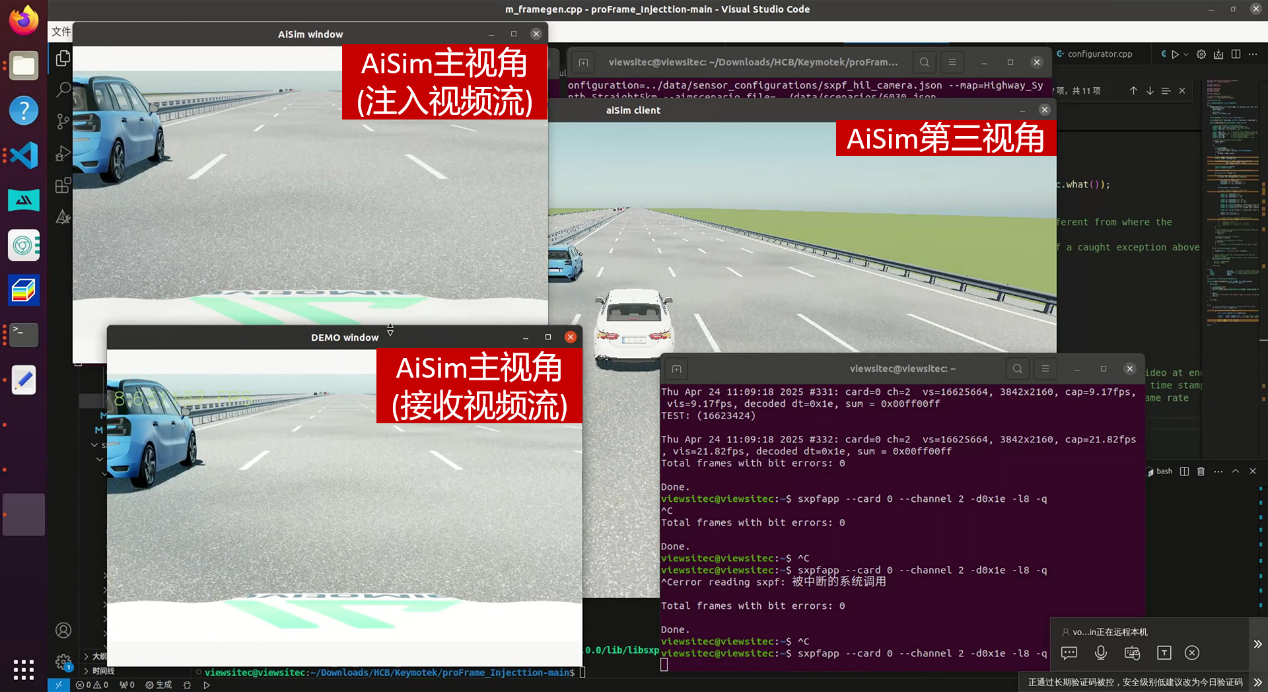Click the microphone icon in remote toolbar
This screenshot has height=692, width=1268.
click(1100, 653)
